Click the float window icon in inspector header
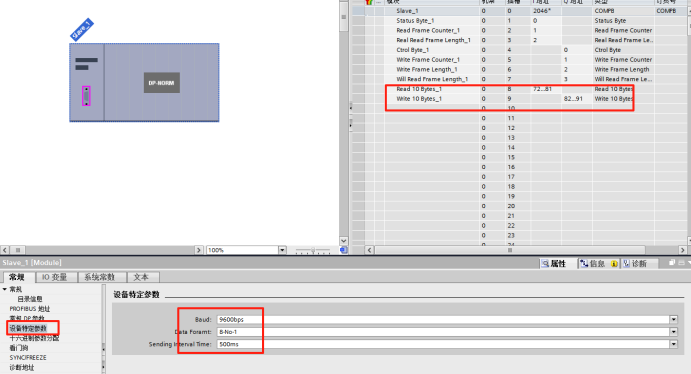Viewport: 691px width, 374px height. coord(672,263)
